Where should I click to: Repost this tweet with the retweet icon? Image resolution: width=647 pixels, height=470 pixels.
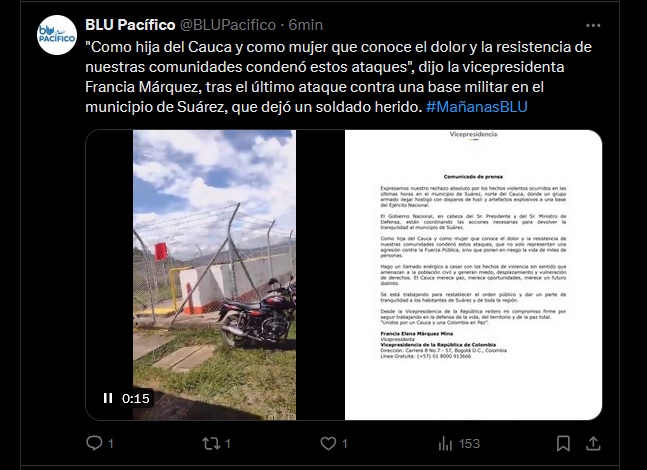pyautogui.click(x=211, y=444)
